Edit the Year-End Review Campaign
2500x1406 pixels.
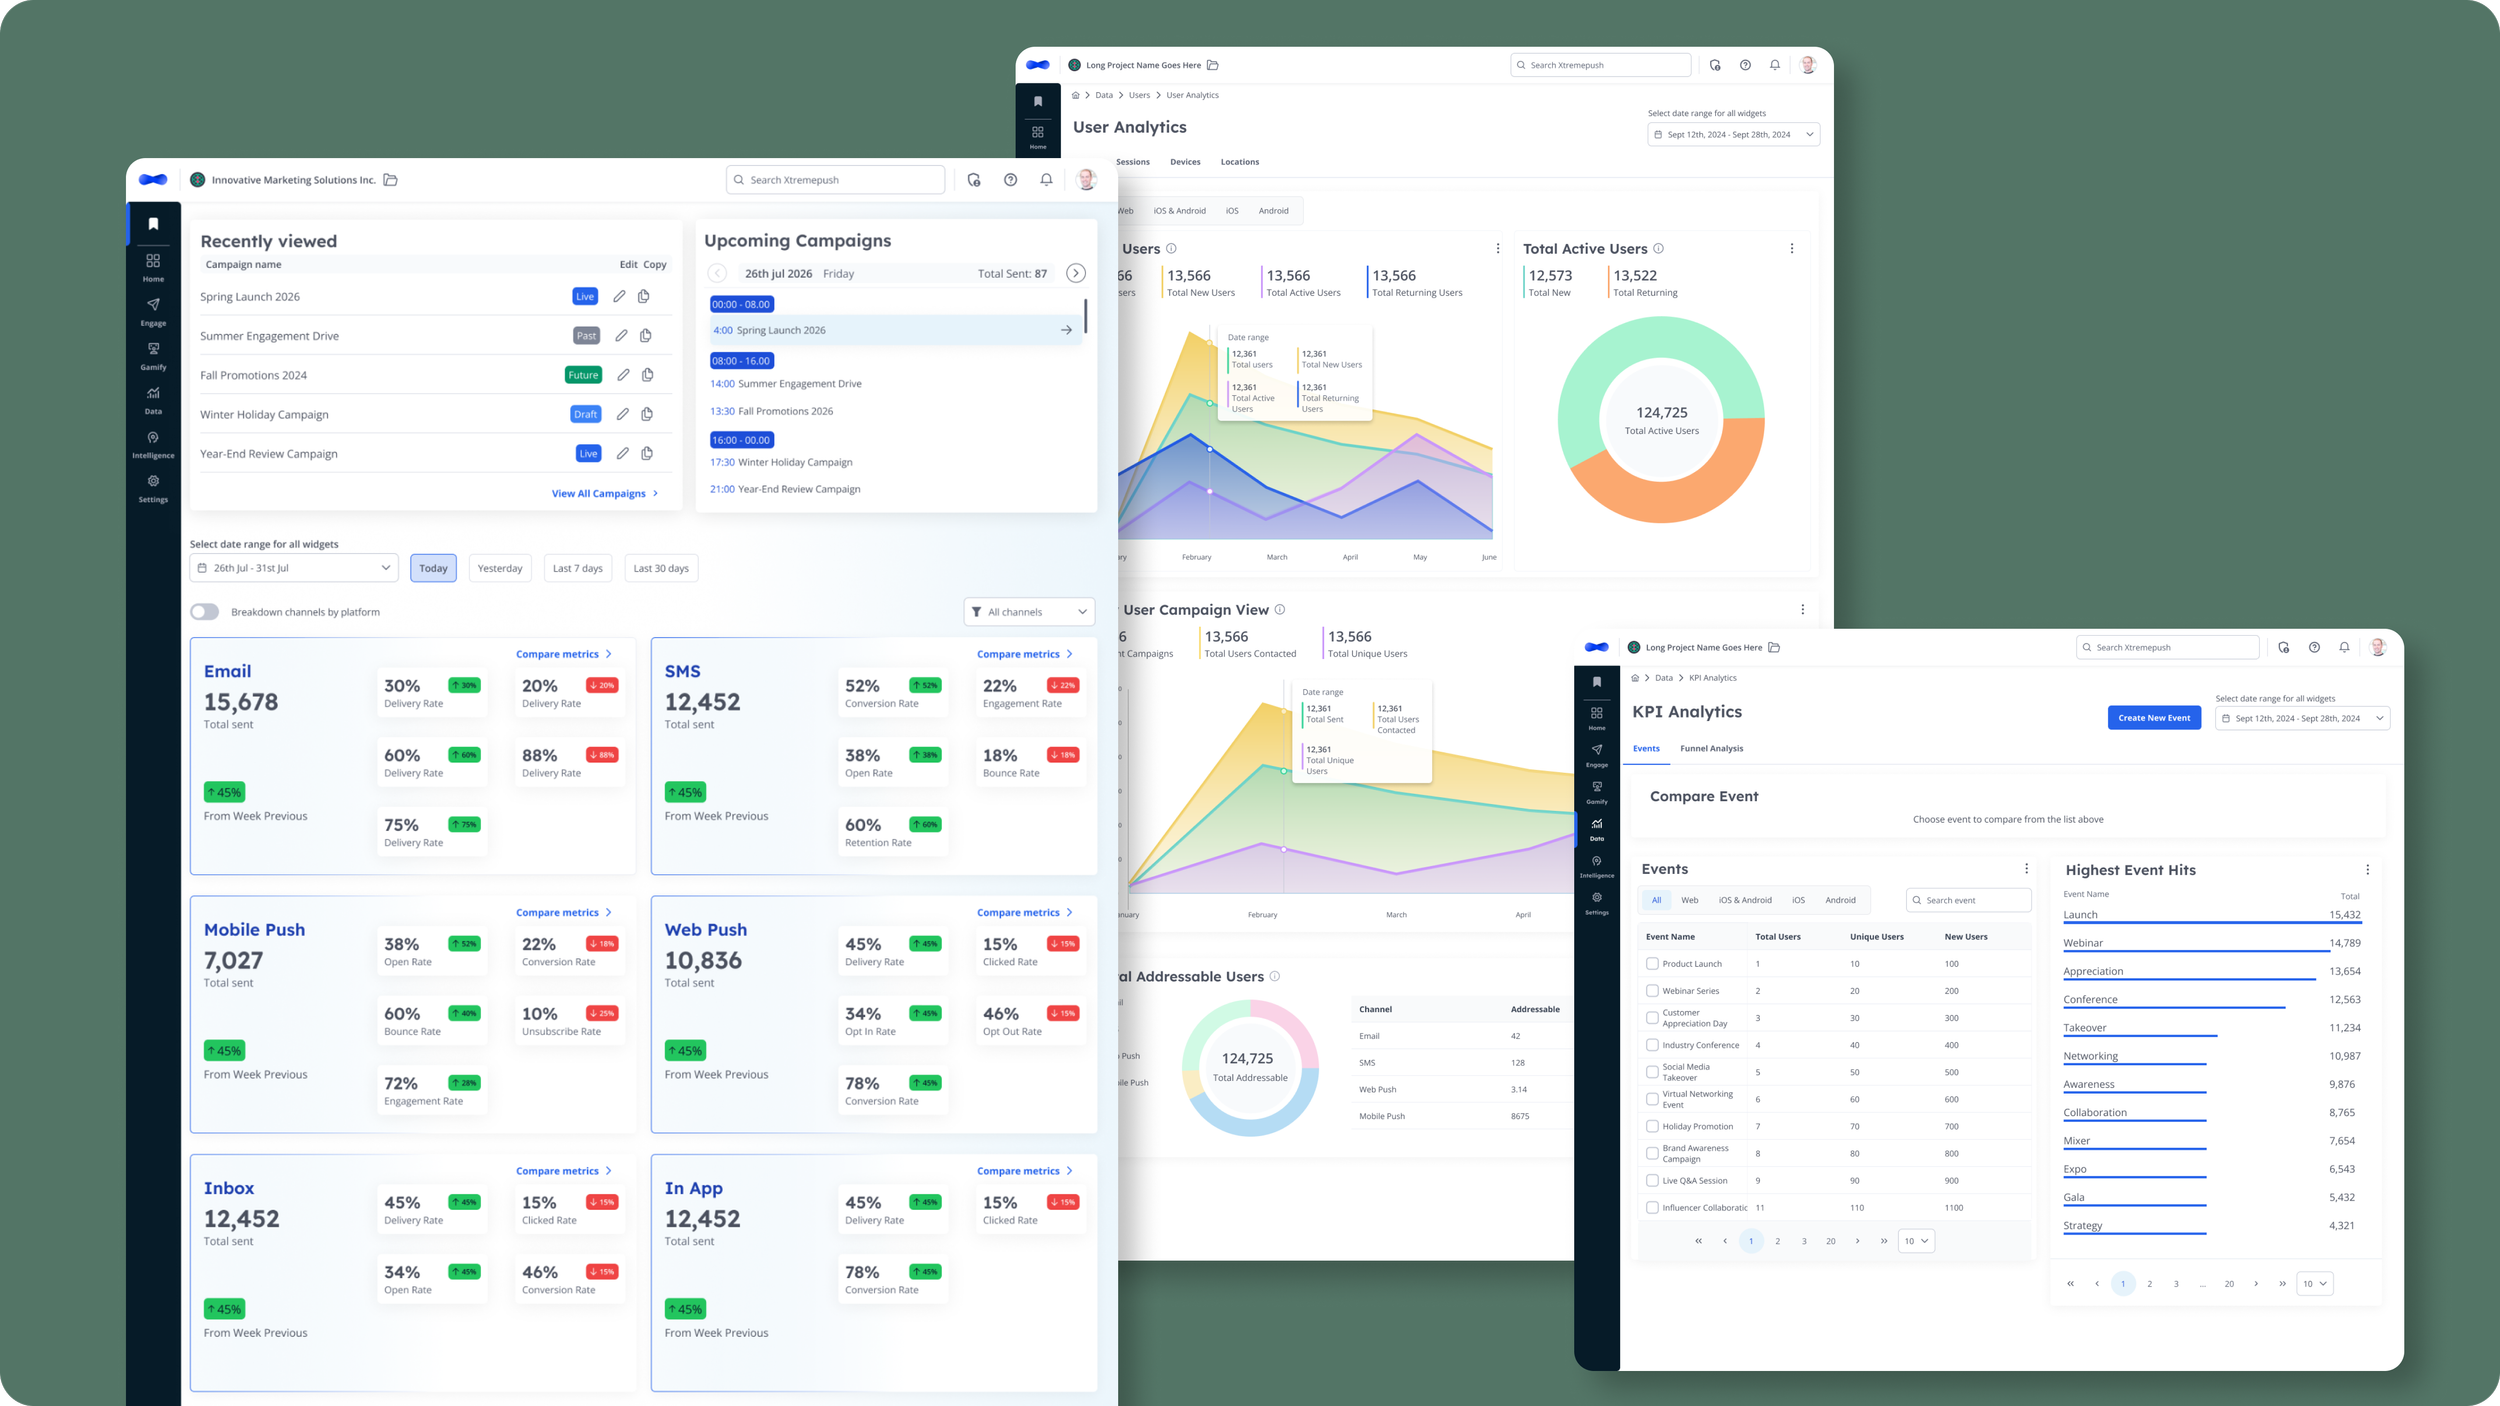pos(622,453)
